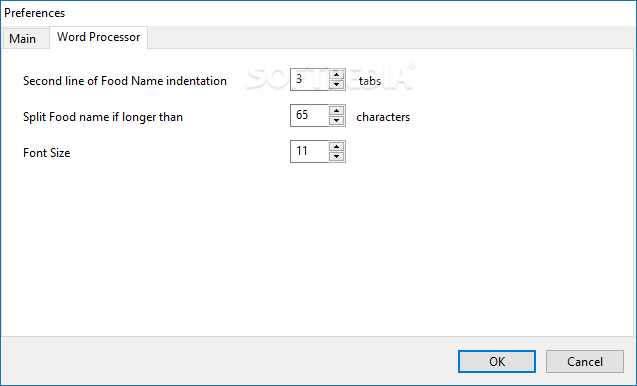Click the Preferences window title
This screenshot has height=386, width=637.
[35, 13]
